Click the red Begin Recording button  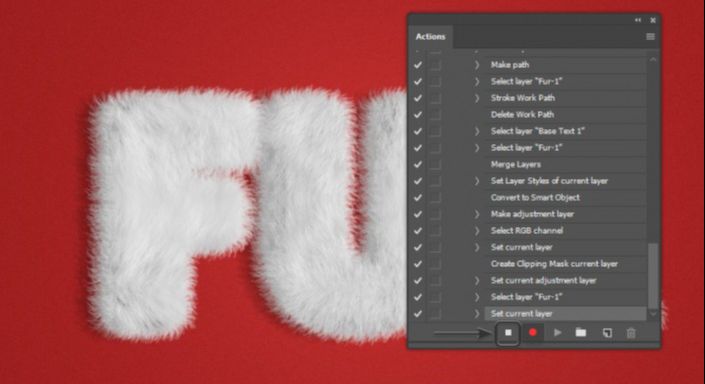point(533,333)
